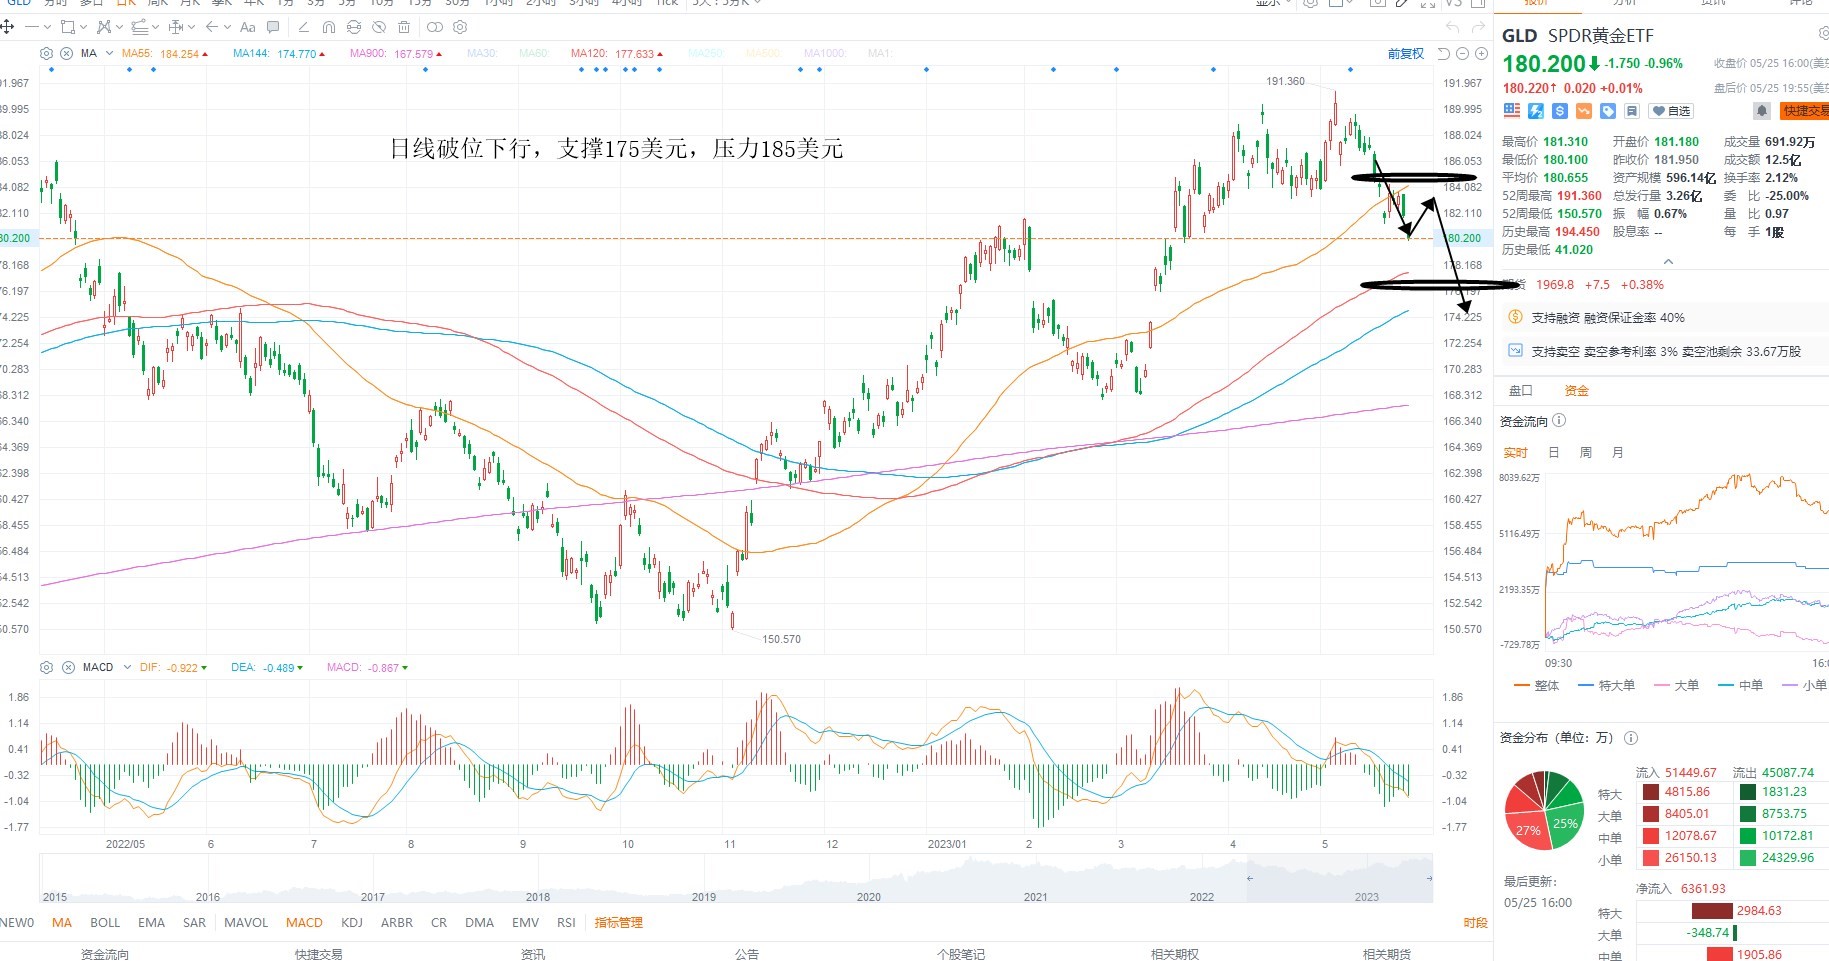Open 指标管理 indicator management
The height and width of the screenshot is (961, 1829).
tap(618, 922)
